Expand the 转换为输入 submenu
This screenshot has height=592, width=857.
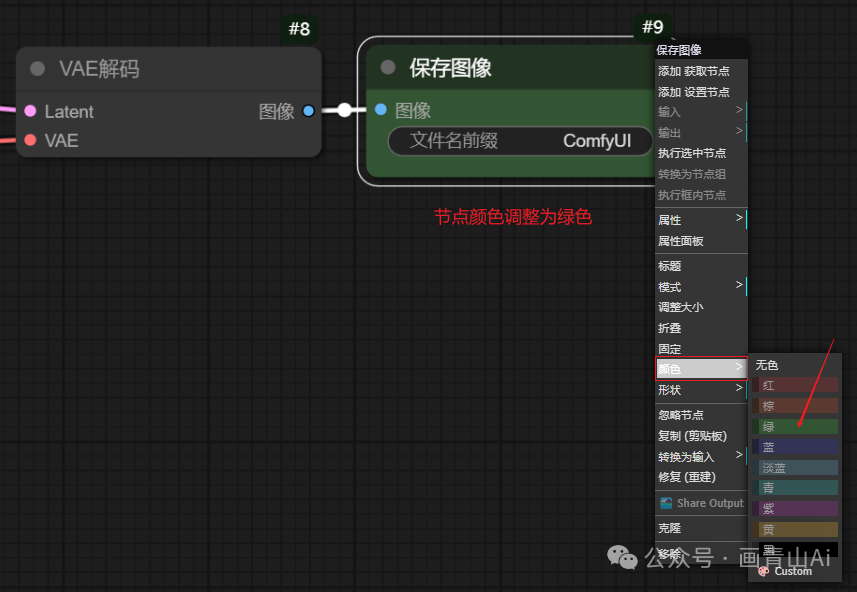point(701,456)
